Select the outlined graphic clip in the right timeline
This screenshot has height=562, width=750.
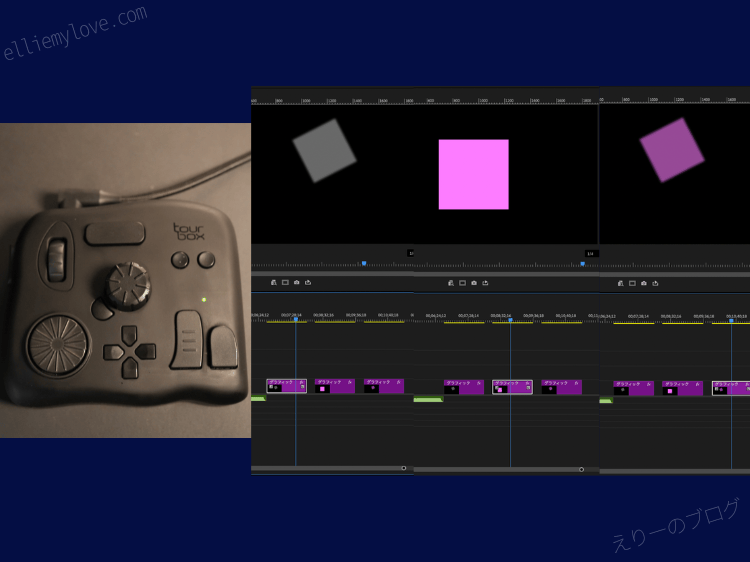click(730, 388)
